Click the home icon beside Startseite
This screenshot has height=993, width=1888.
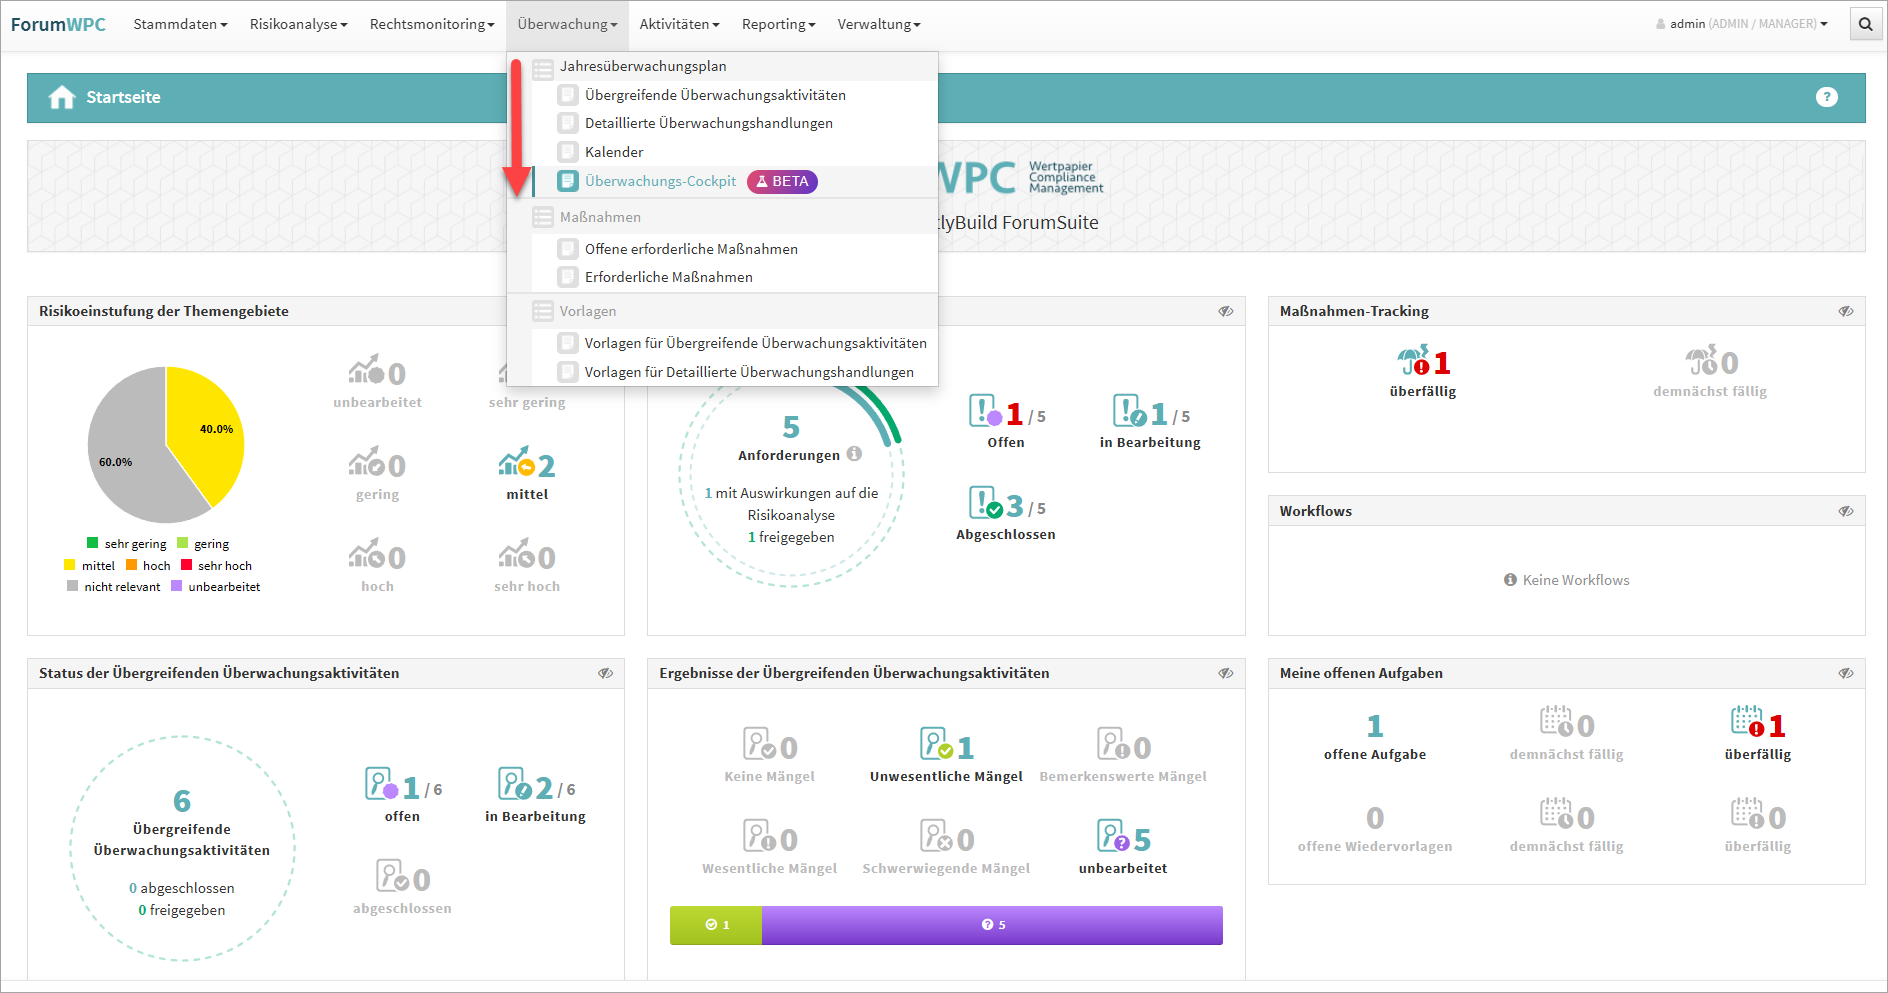pyautogui.click(x=62, y=97)
